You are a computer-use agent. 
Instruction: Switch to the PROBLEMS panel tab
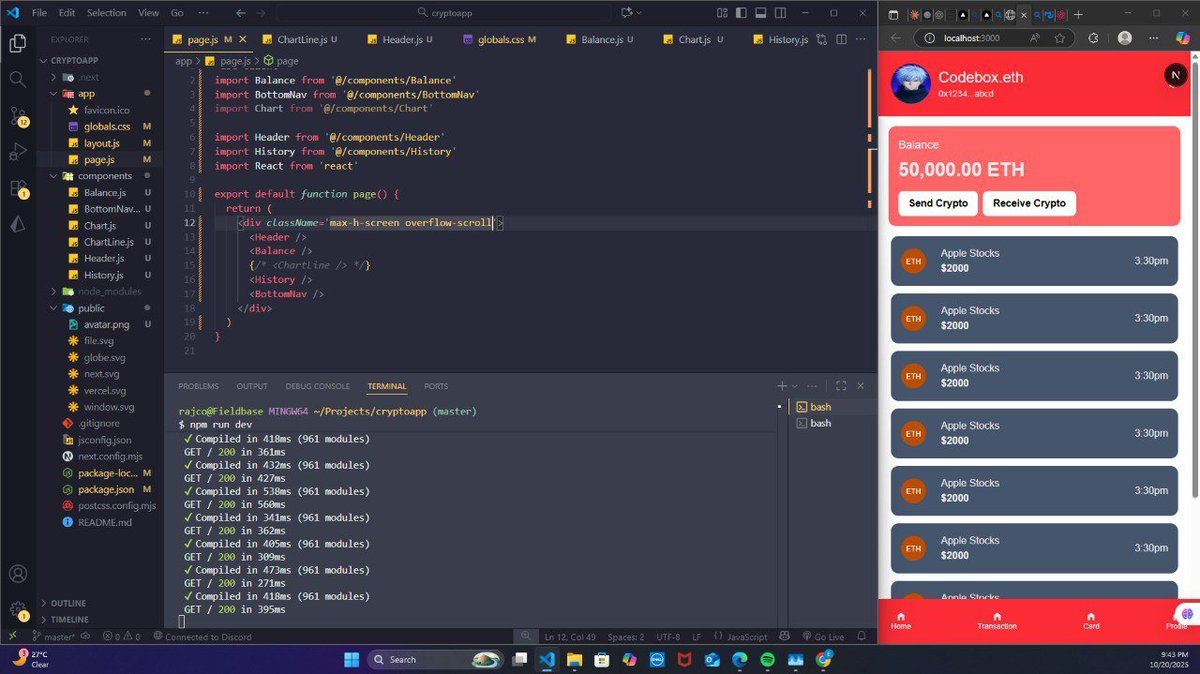198,386
